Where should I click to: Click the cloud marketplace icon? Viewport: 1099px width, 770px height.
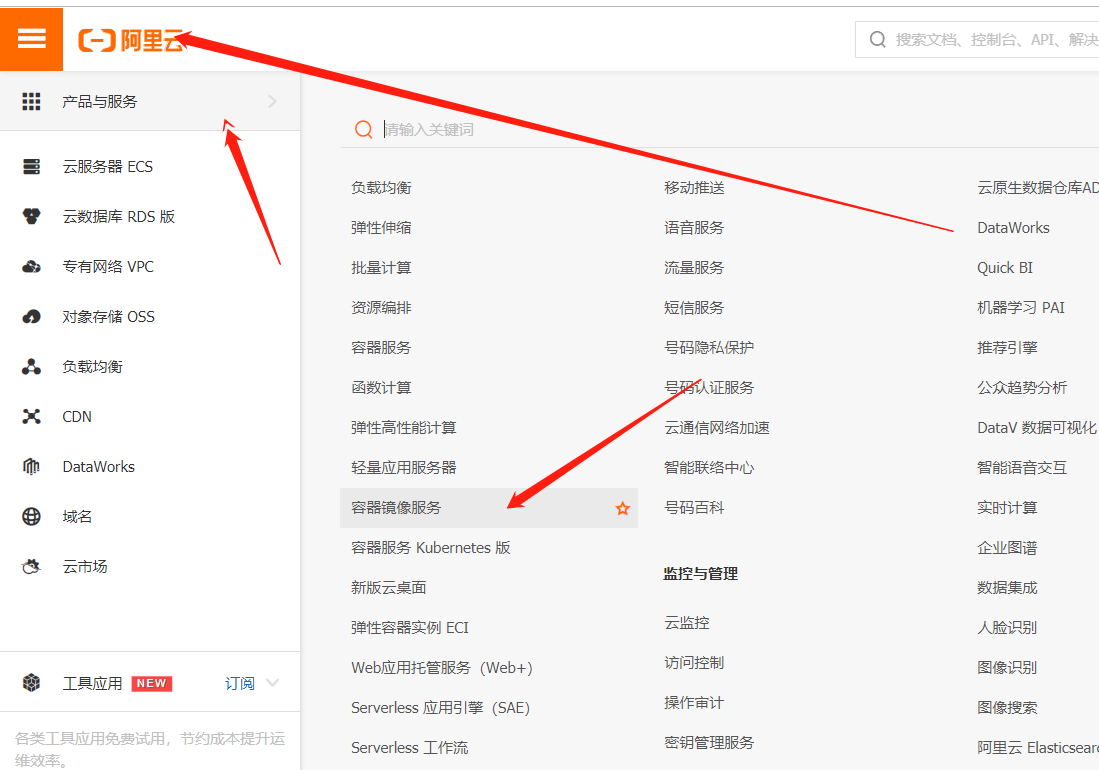click(x=32, y=567)
